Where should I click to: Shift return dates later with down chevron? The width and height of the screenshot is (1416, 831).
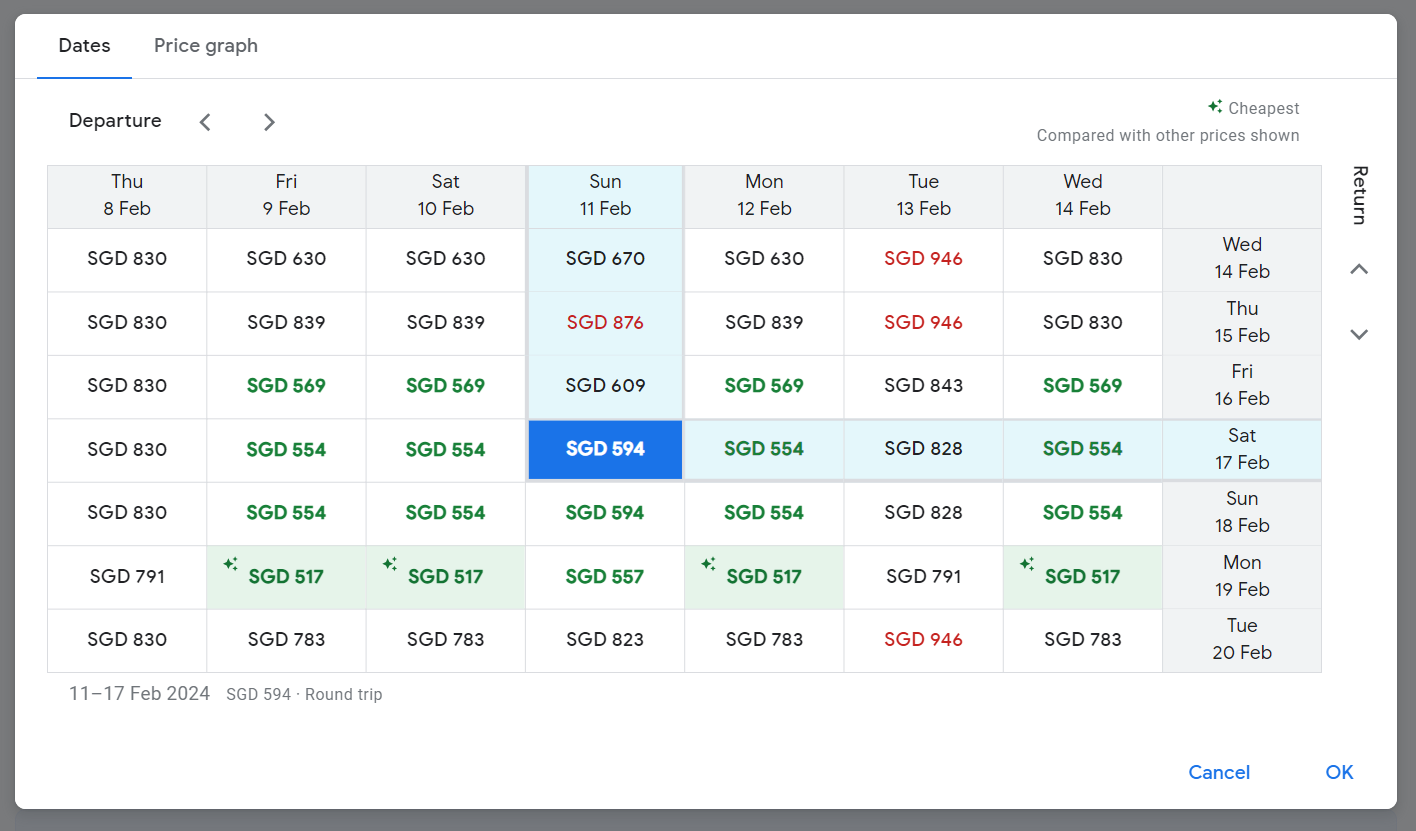(1359, 334)
